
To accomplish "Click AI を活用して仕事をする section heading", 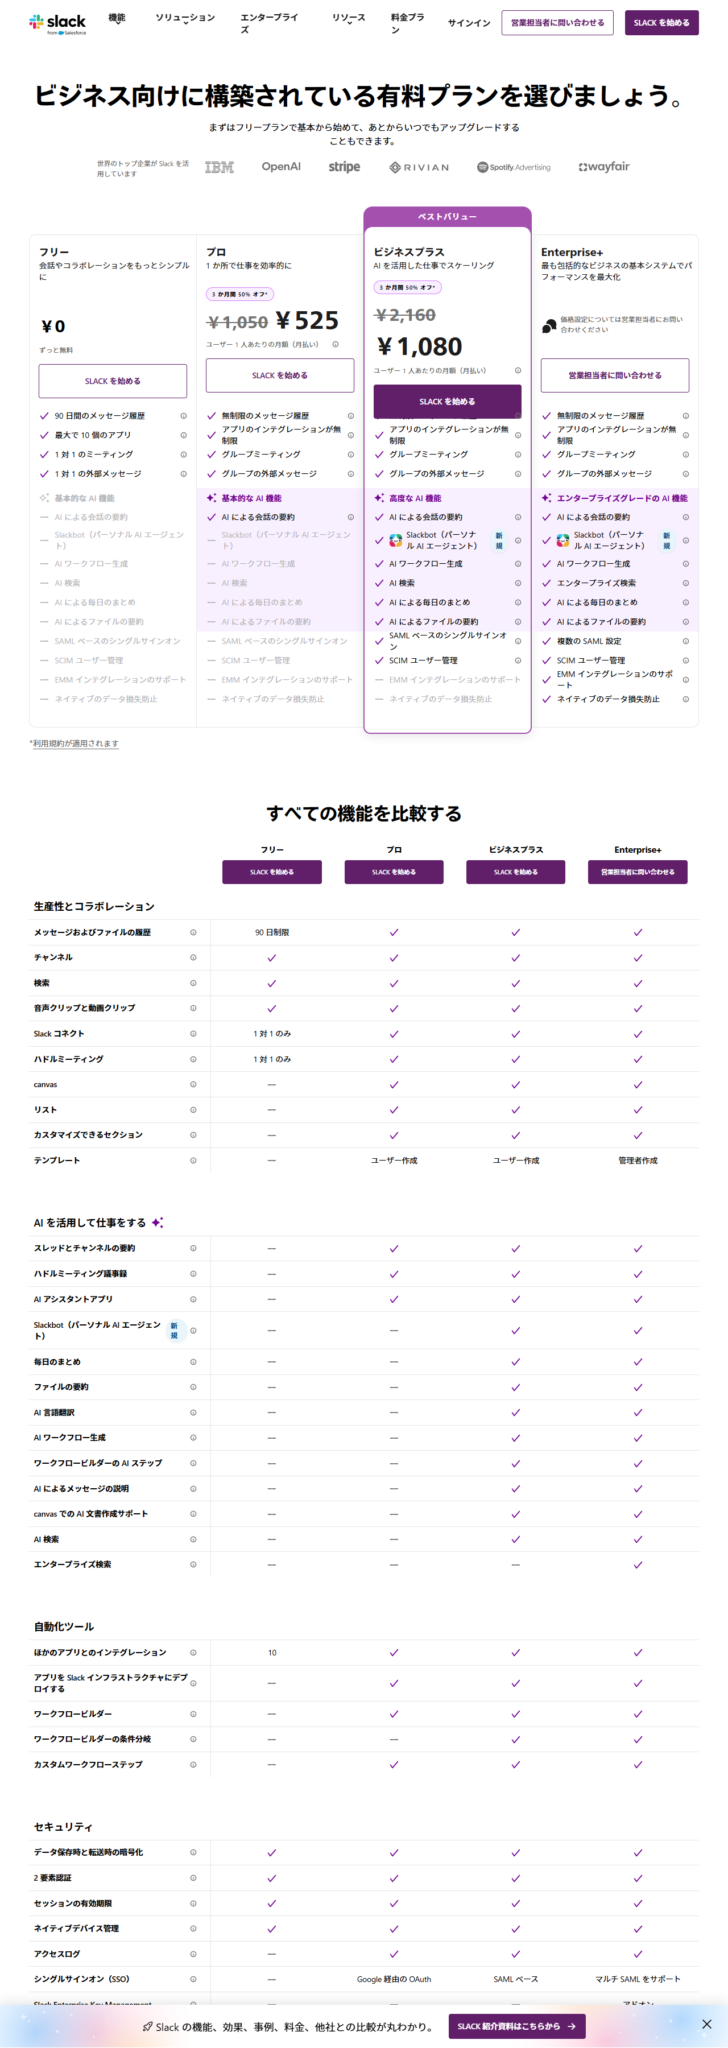I will (x=90, y=1222).
